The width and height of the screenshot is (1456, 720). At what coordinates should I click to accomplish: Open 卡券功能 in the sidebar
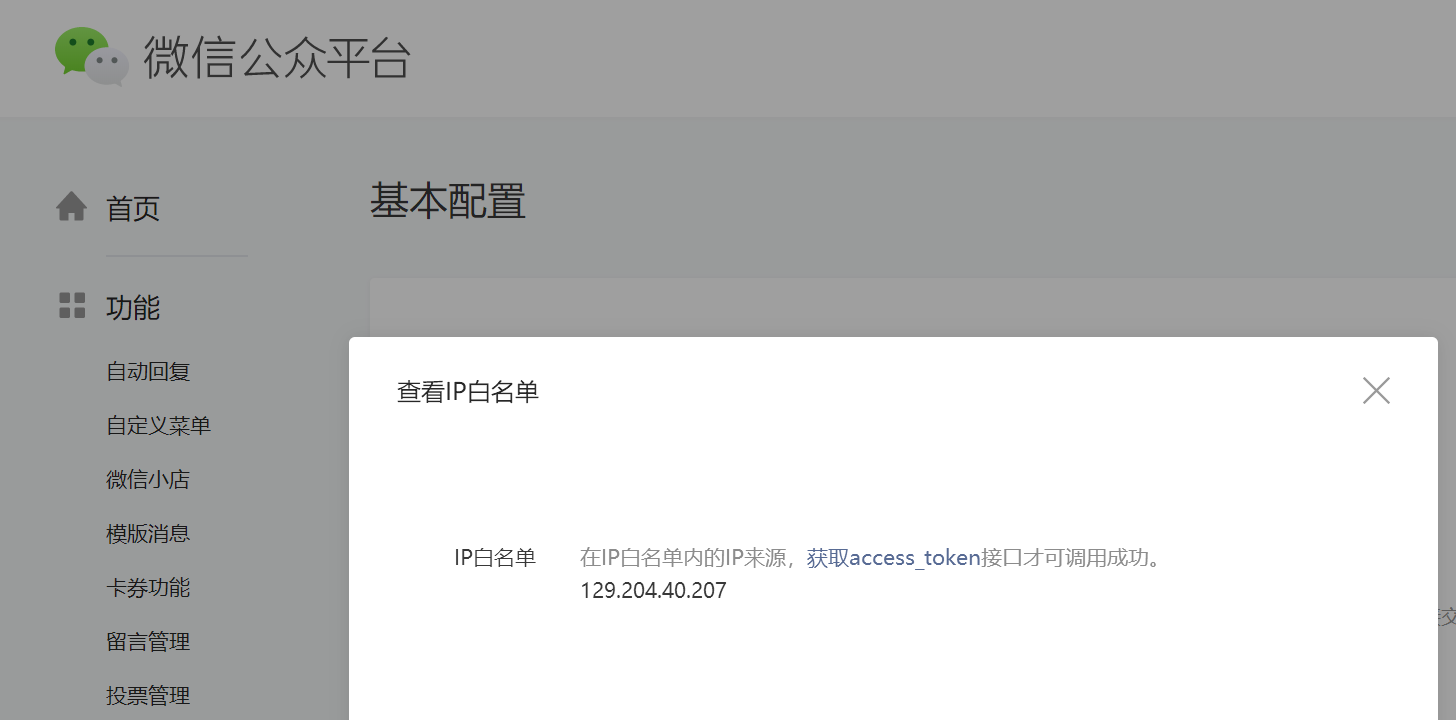(x=148, y=588)
